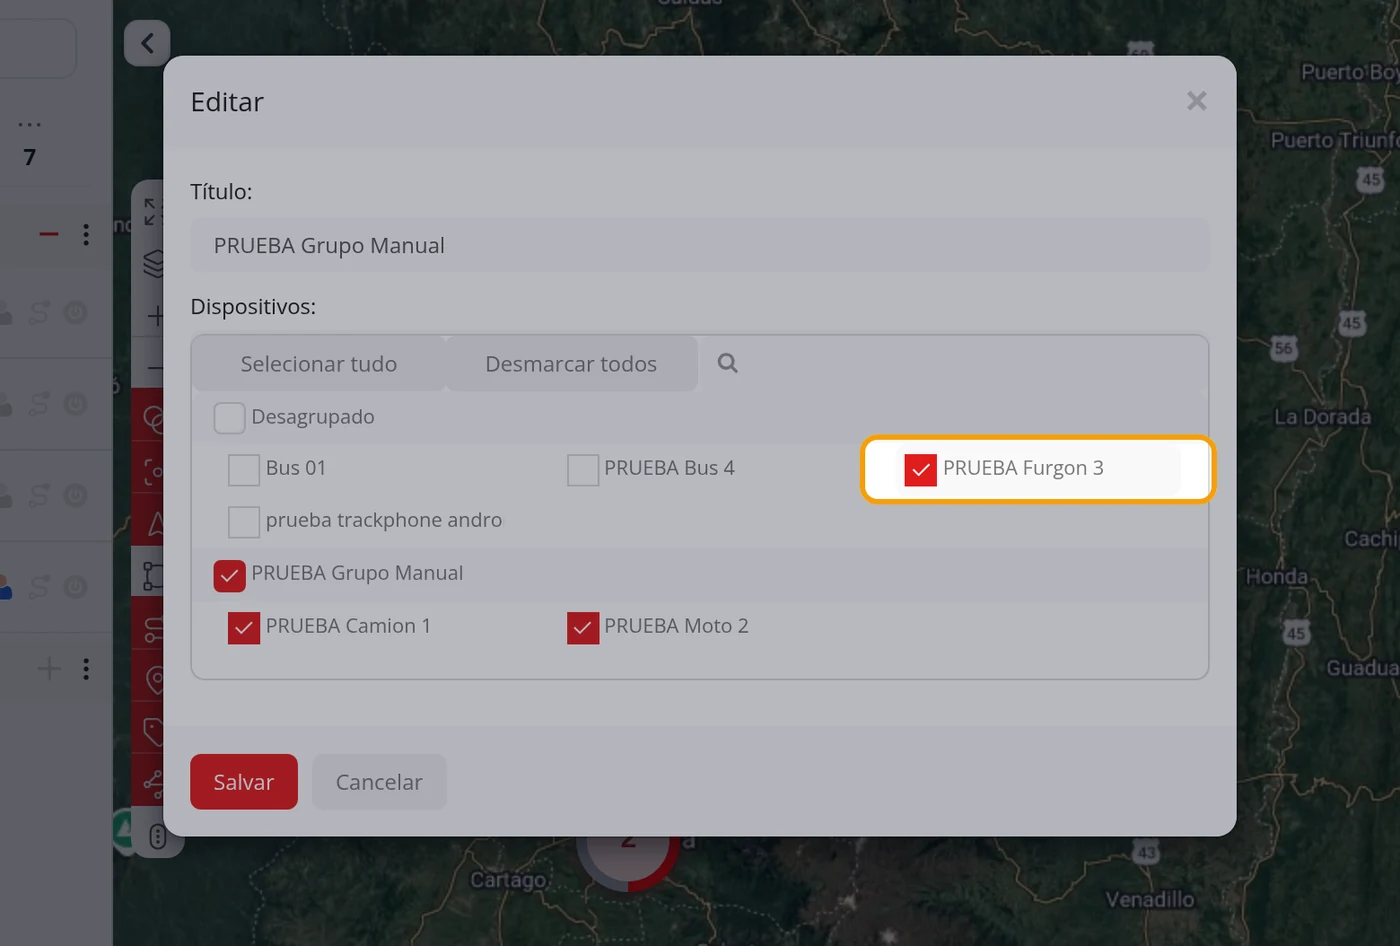
Task: Click the Selecionar tudo button
Action: [x=319, y=364]
